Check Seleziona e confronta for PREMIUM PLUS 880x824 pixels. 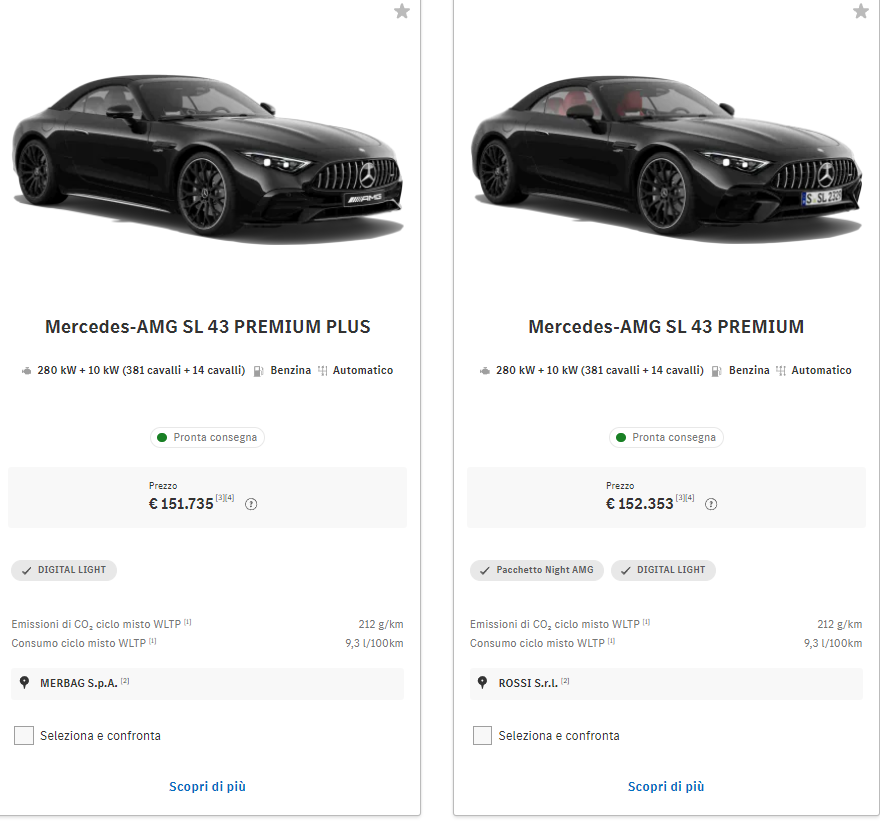point(24,735)
